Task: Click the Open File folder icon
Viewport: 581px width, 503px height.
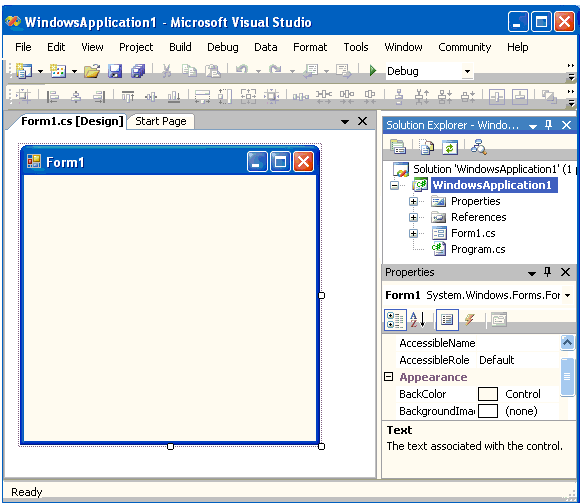Action: point(92,70)
